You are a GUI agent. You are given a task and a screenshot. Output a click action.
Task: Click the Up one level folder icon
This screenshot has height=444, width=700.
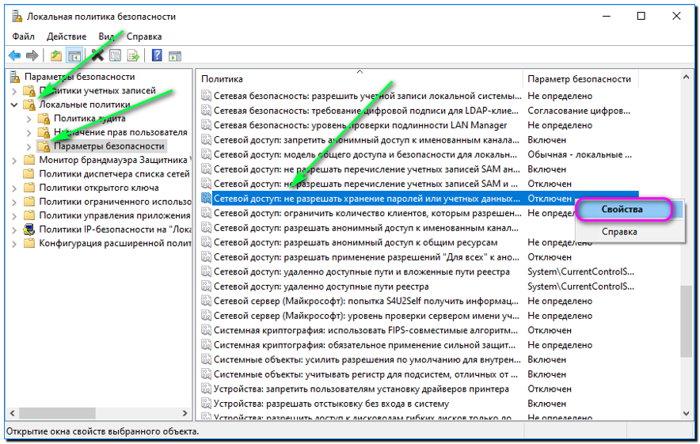56,56
